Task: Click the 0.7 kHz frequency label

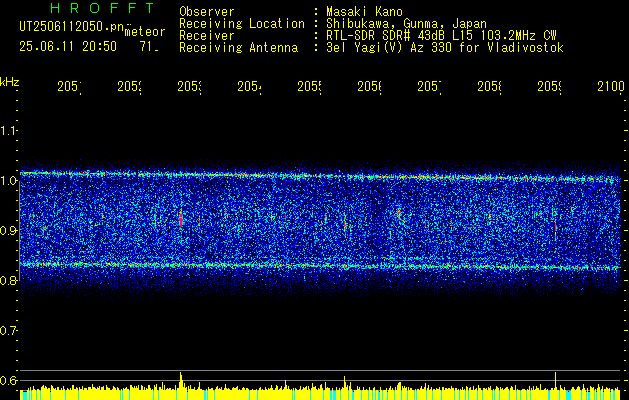Action: point(8,330)
